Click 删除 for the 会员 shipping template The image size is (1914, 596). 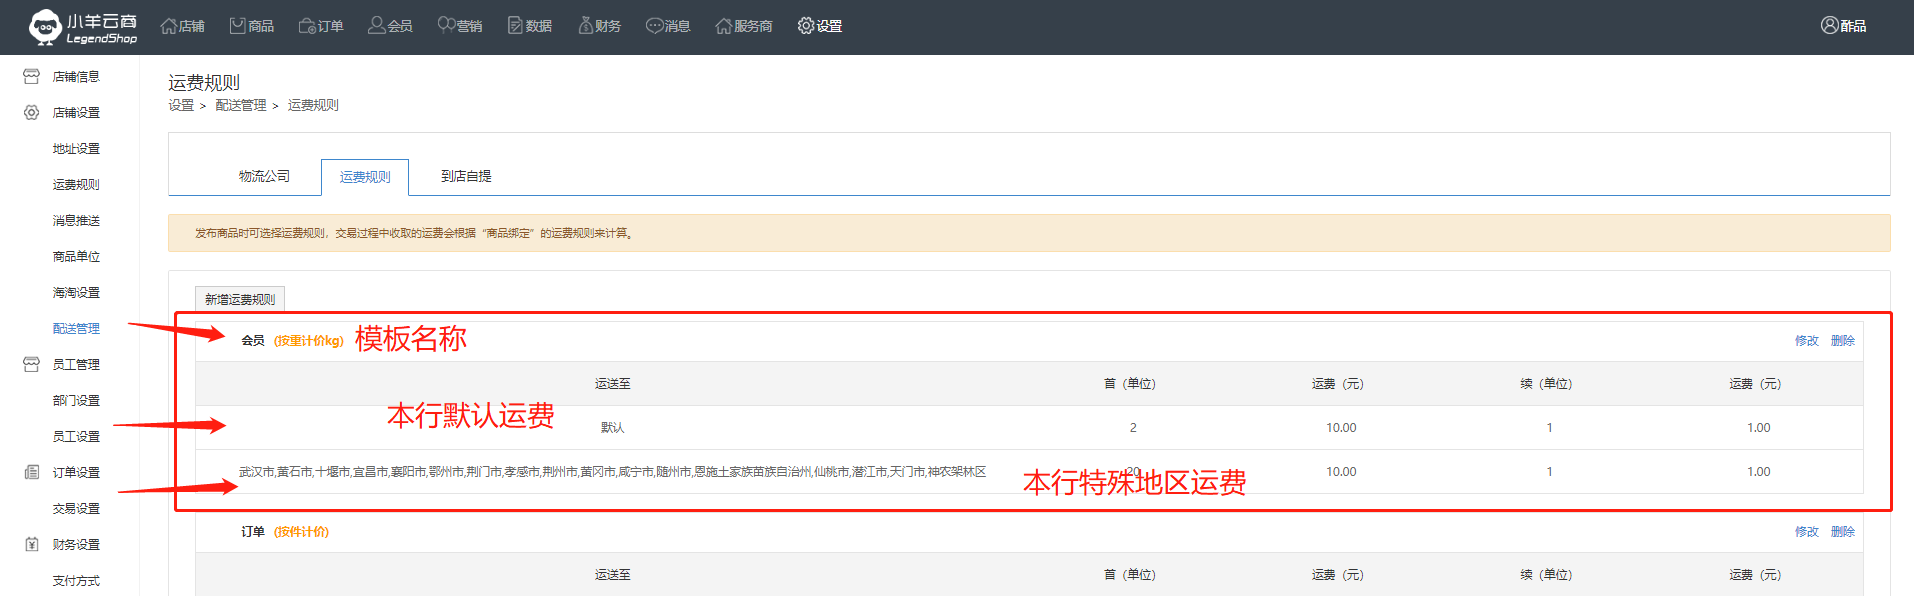(1842, 341)
